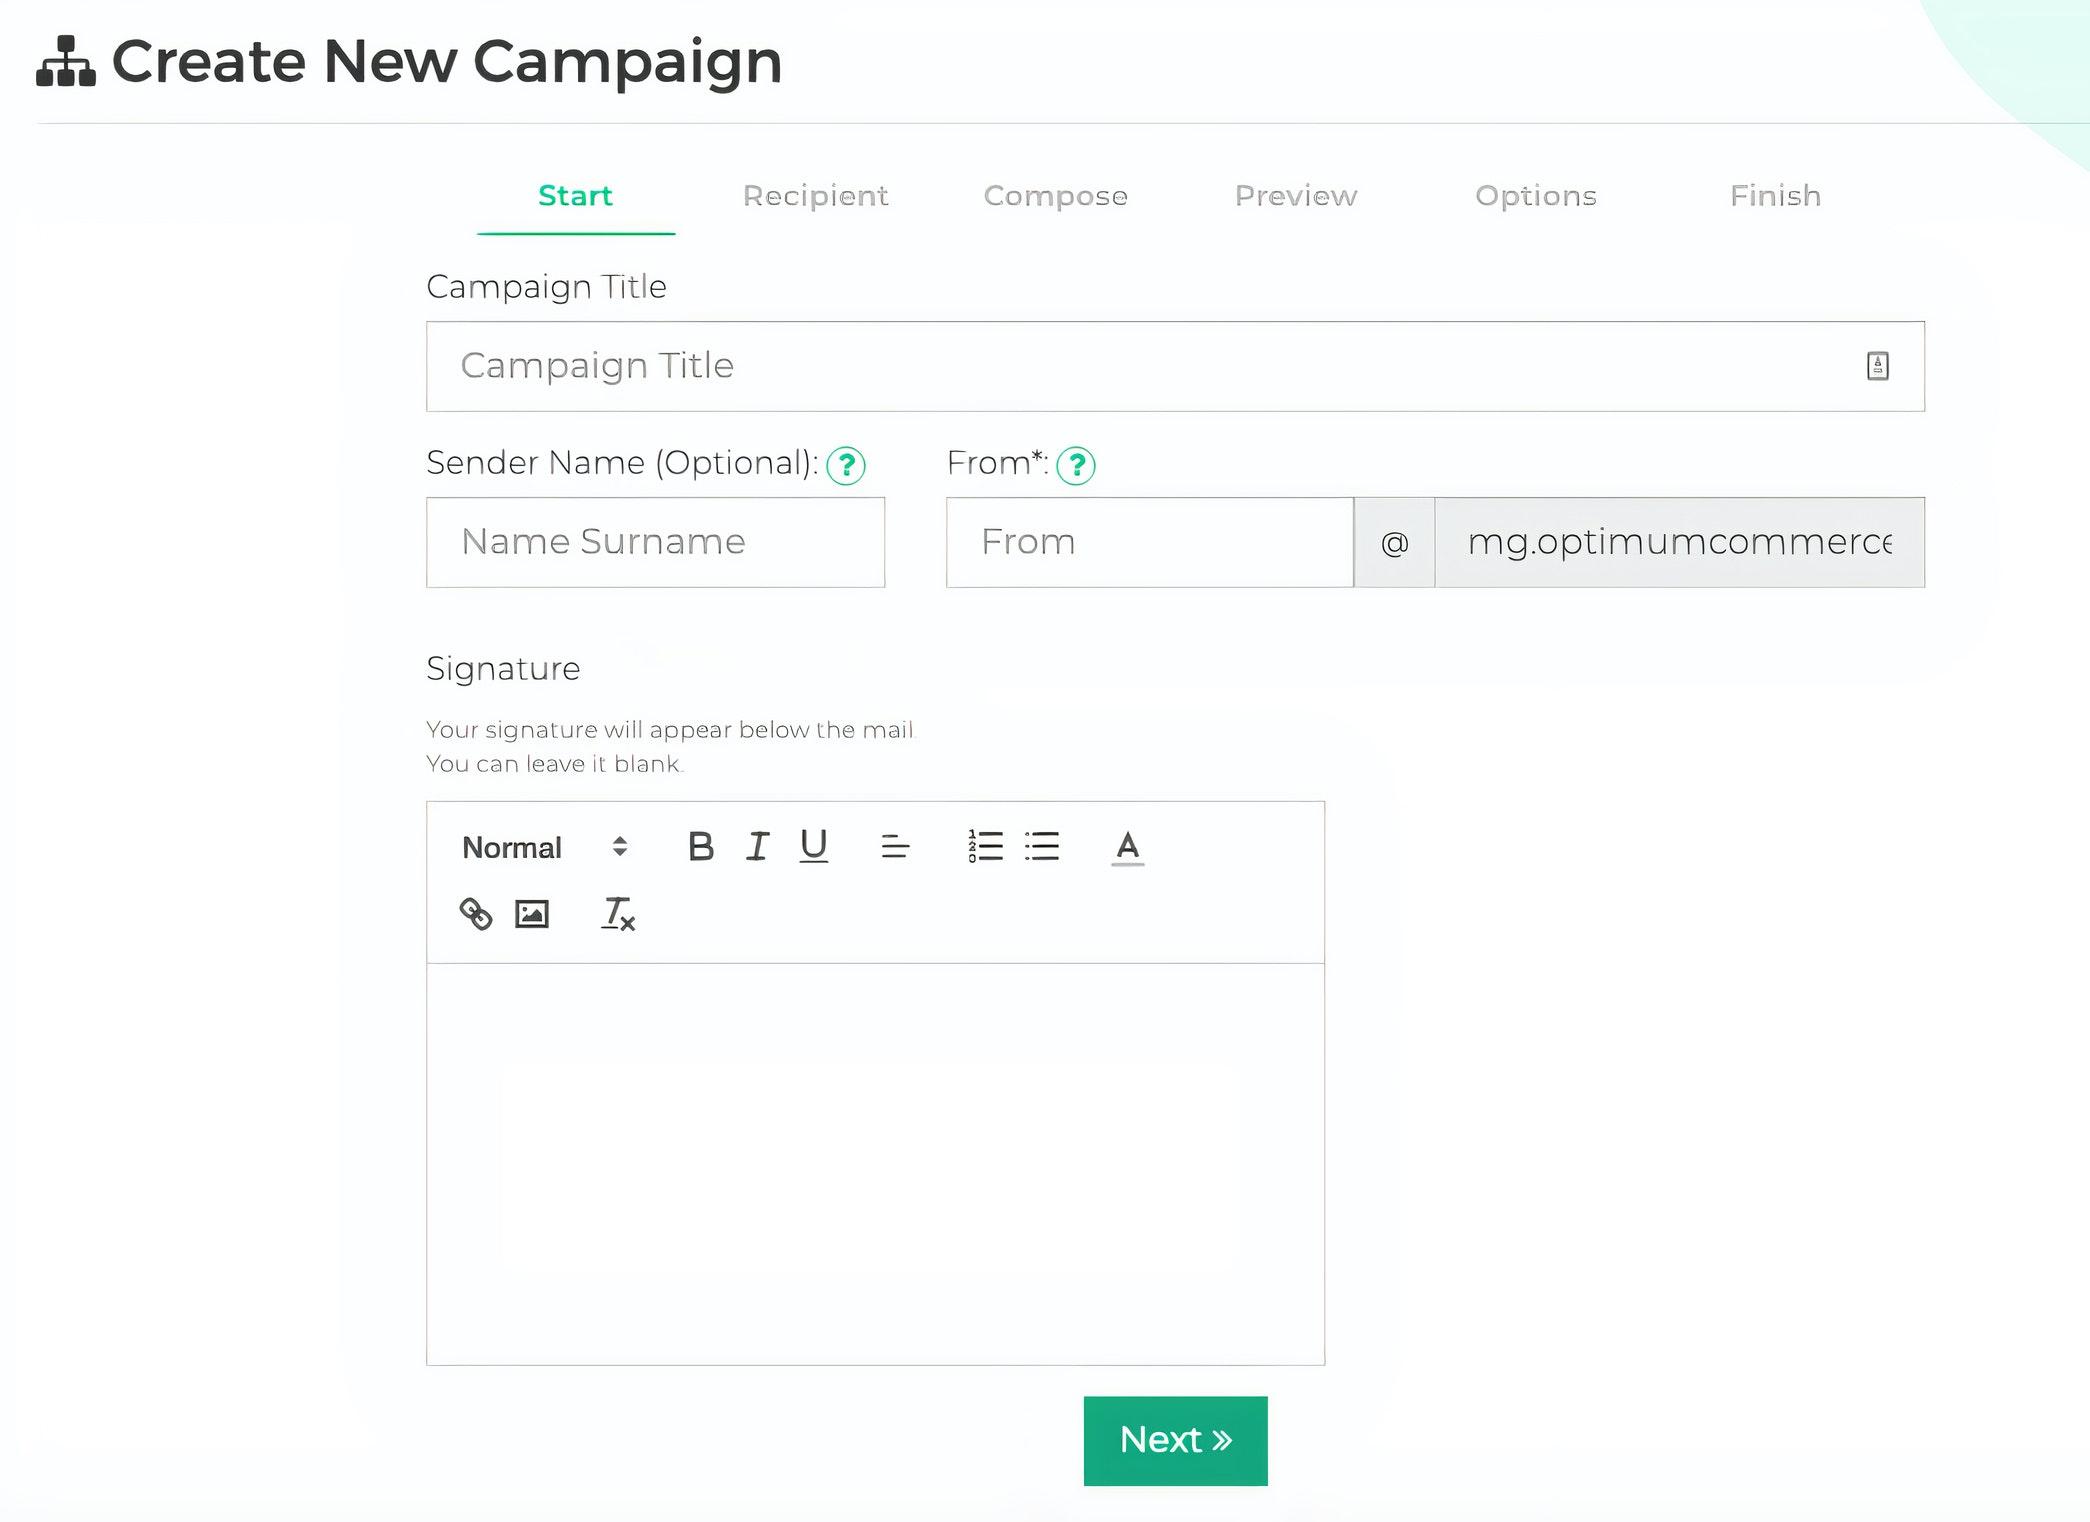Open the text color picker
Screen dimensions: 2090x1522
pyautogui.click(x=1127, y=847)
